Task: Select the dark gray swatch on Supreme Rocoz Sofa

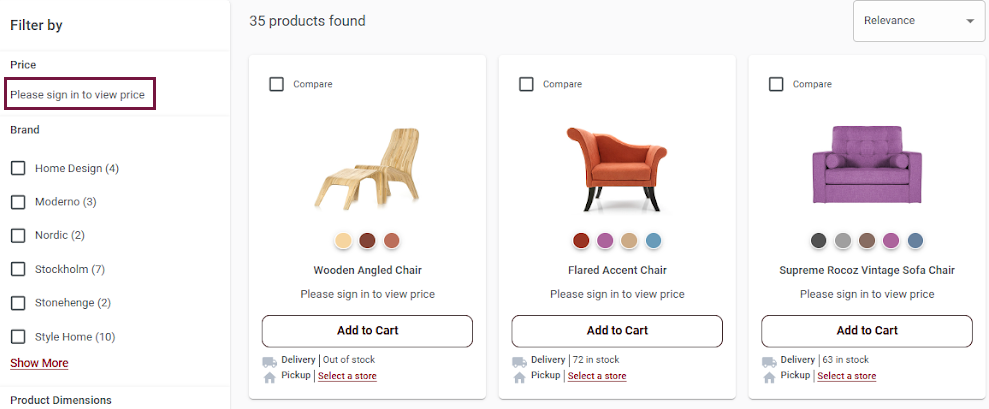Action: (x=819, y=241)
